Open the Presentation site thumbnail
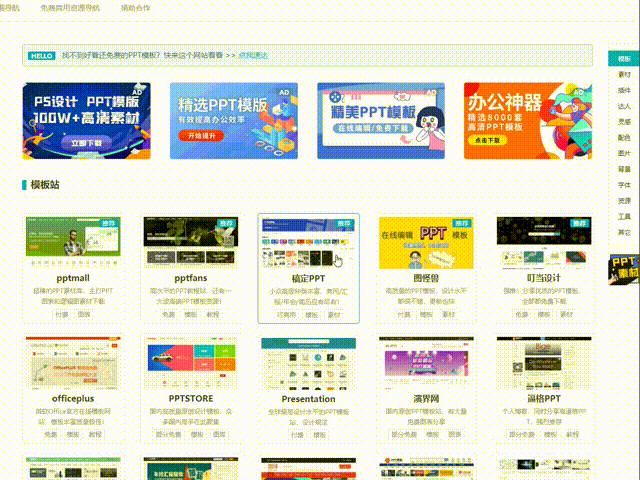 [309, 363]
